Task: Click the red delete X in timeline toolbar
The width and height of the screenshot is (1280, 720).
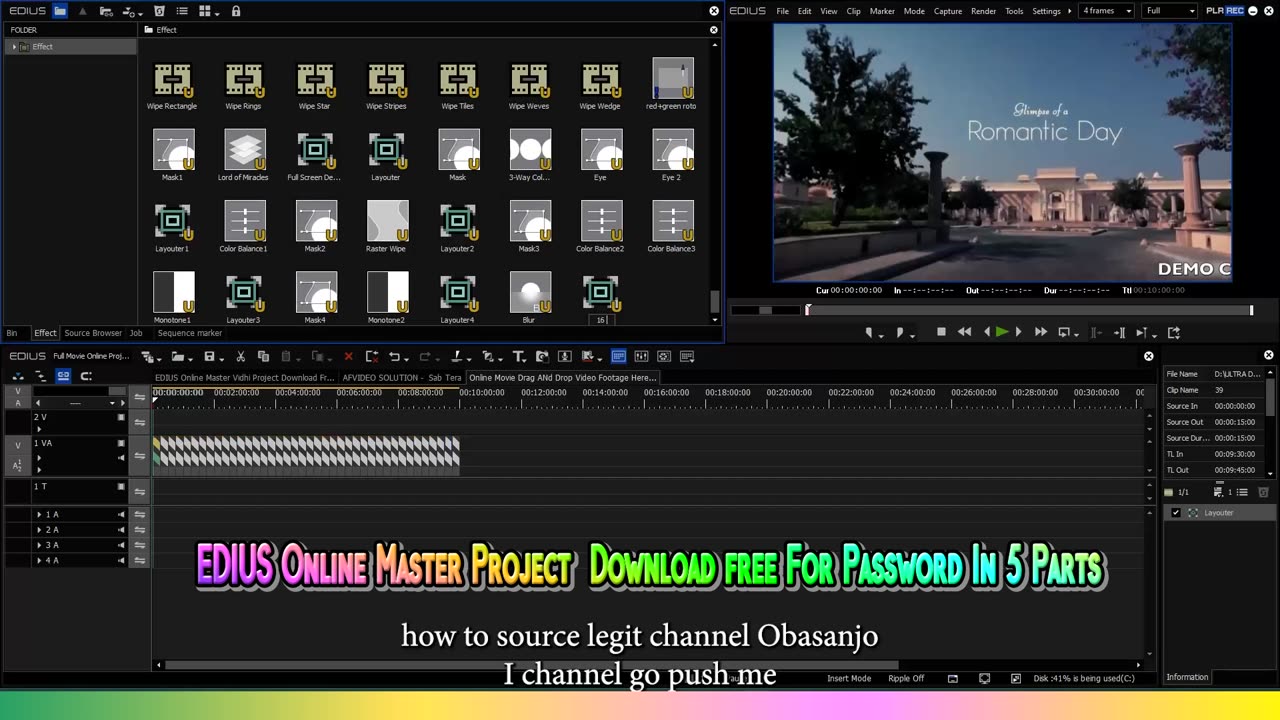Action: 348,356
